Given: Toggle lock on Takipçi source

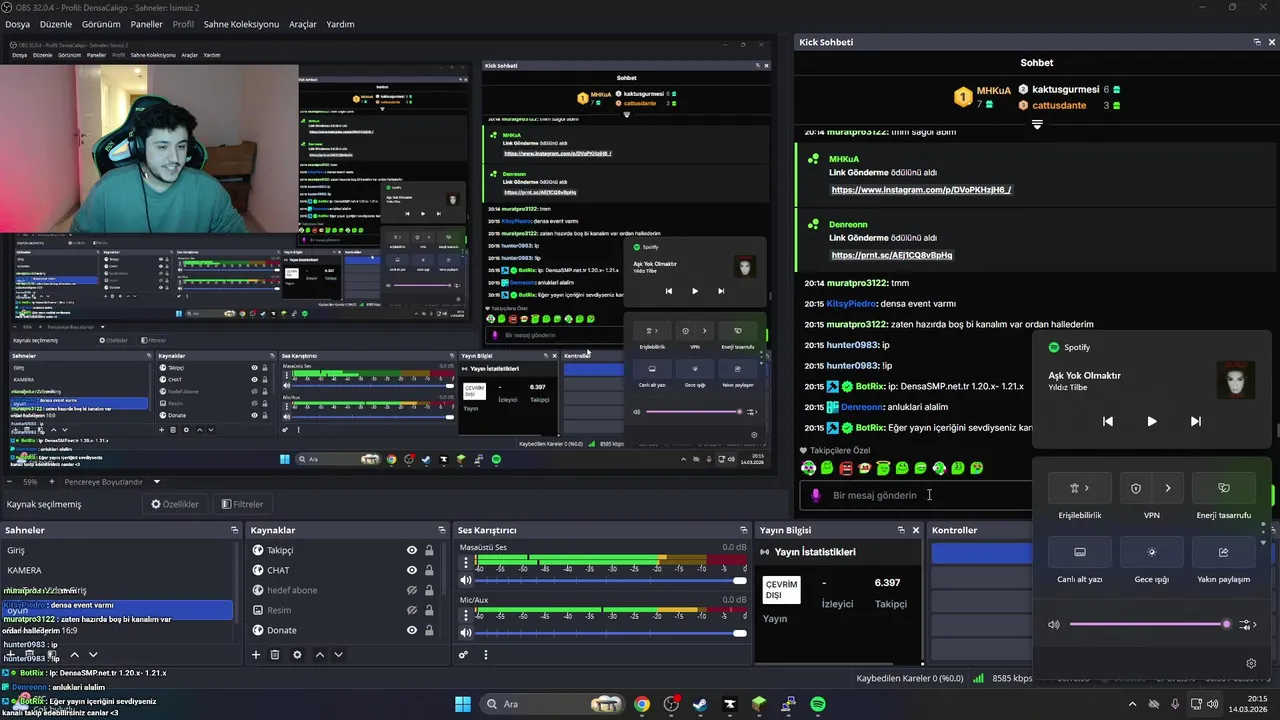Looking at the screenshot, I should tap(429, 550).
